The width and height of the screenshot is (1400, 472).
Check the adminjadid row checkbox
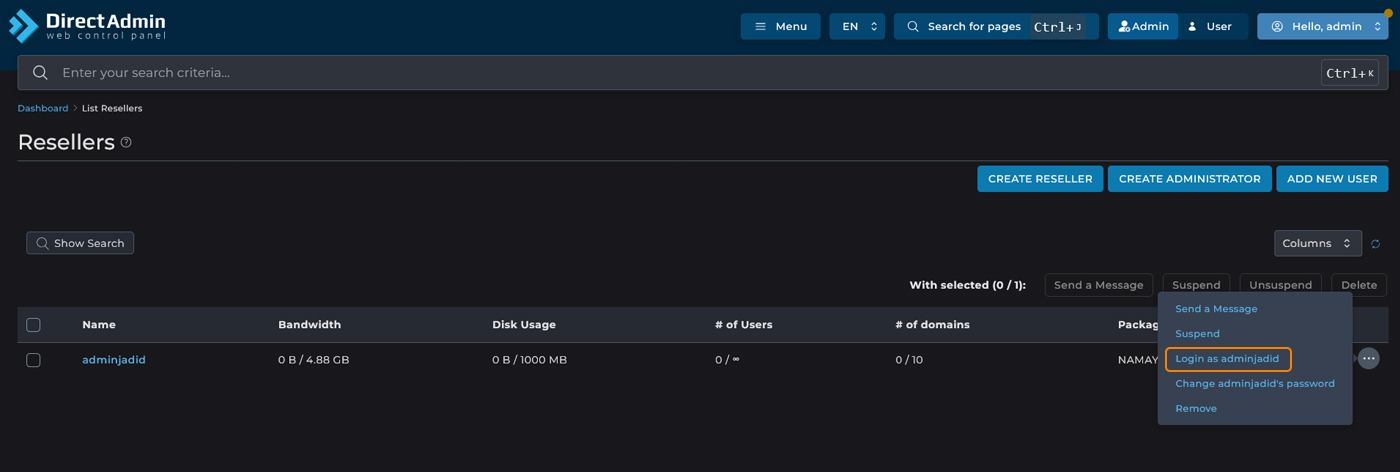33,360
